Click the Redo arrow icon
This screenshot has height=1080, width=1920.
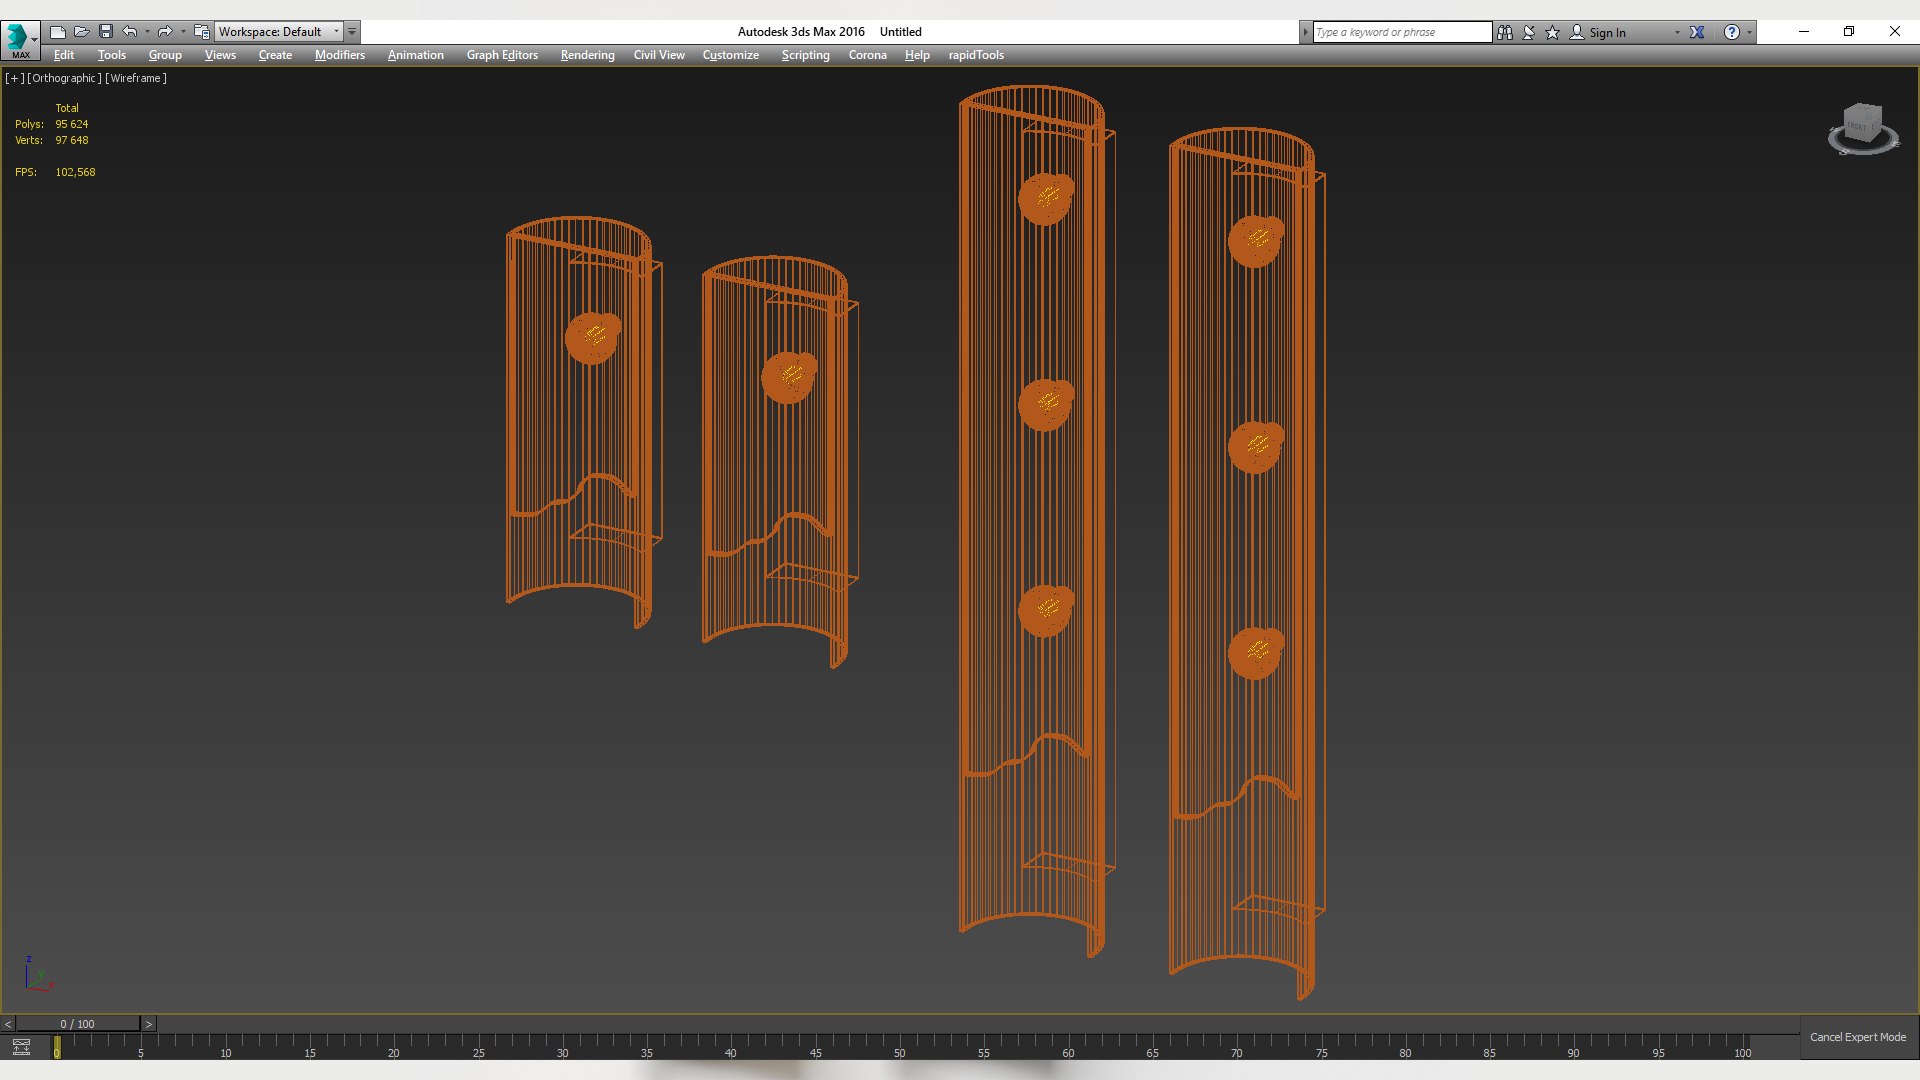coord(165,32)
